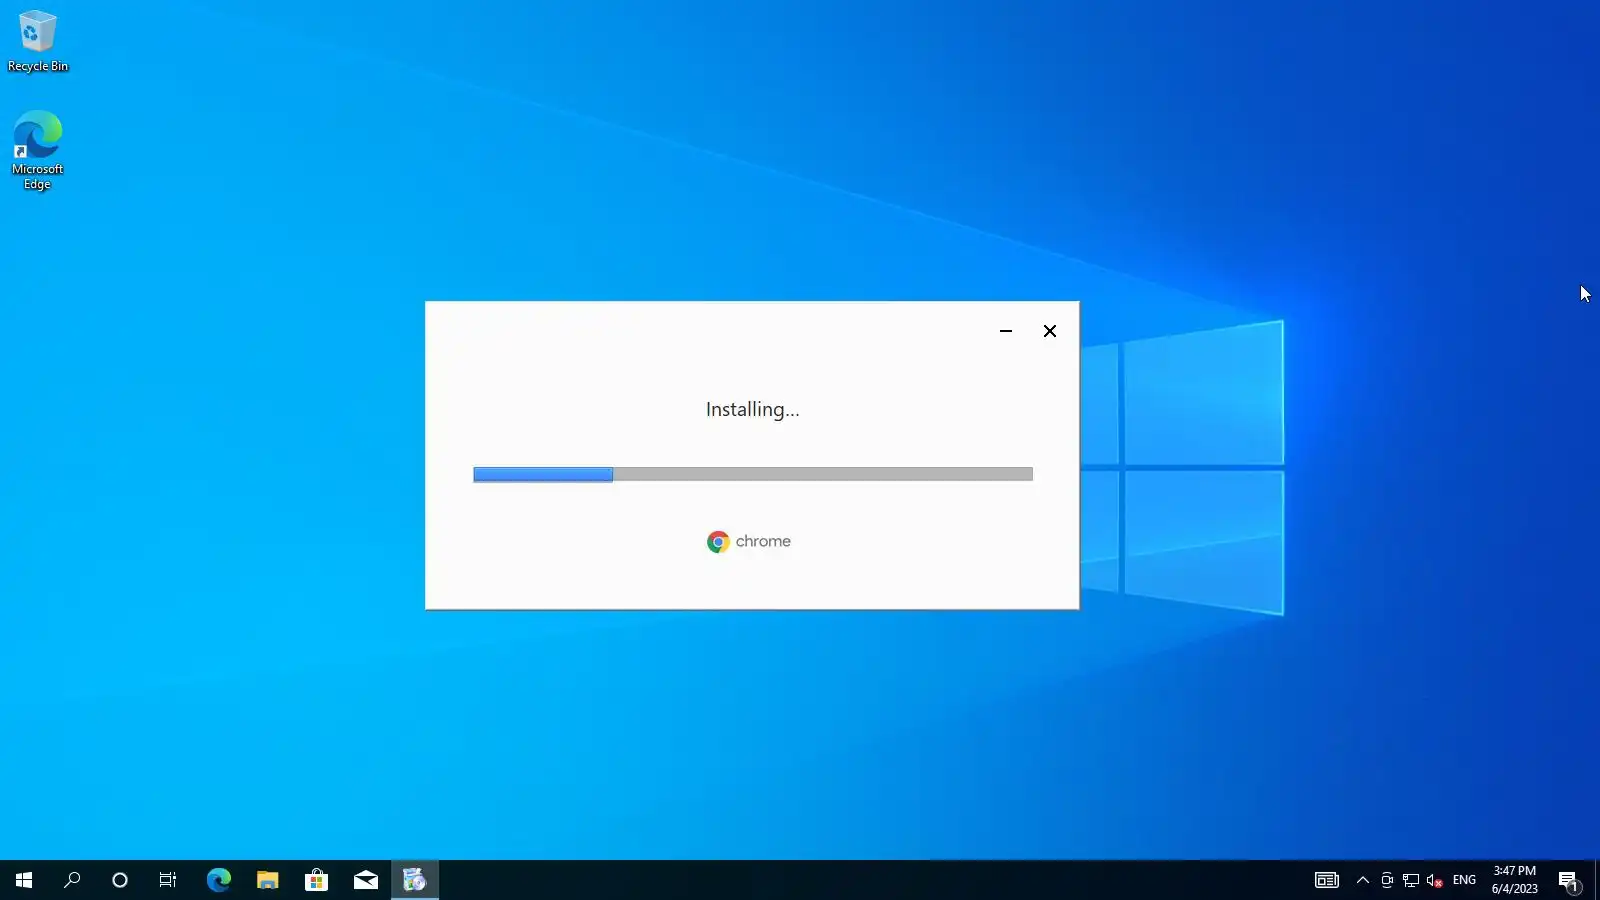Open the Action Center notifications icon

pos(1569,880)
